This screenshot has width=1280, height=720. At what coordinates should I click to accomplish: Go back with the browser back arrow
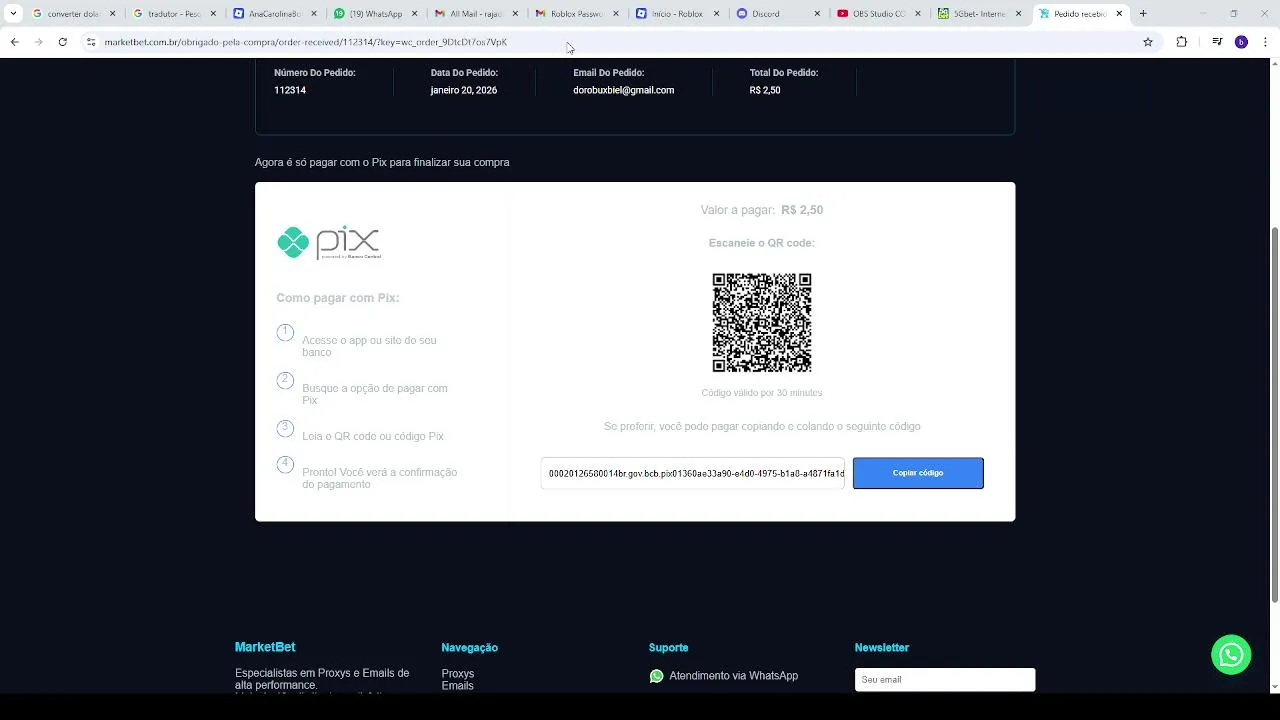[15, 42]
